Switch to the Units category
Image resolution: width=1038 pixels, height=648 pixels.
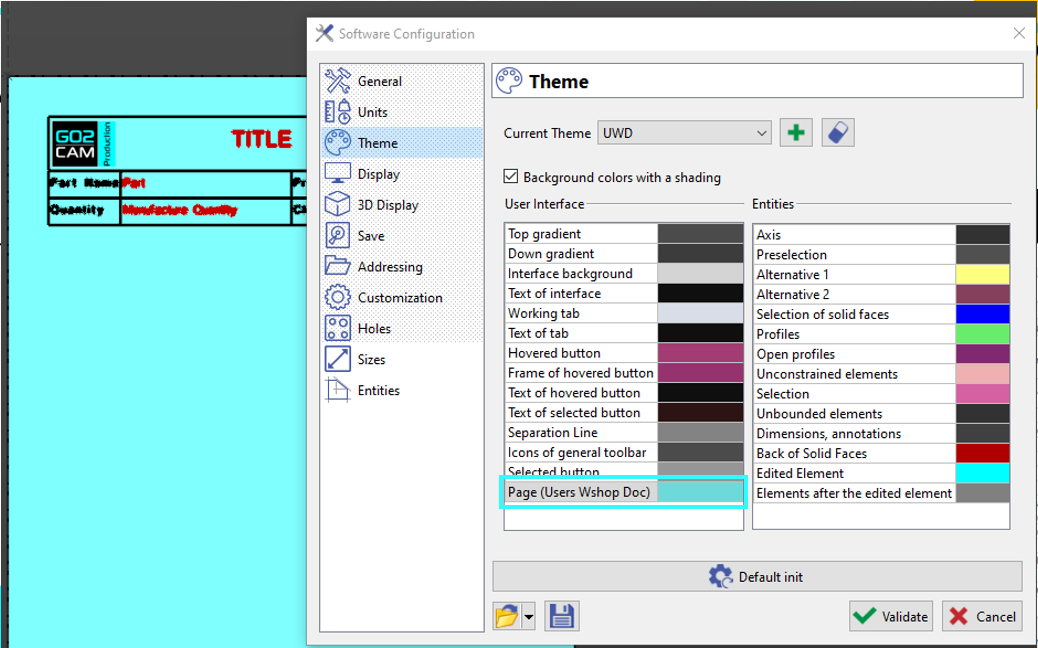[x=372, y=112]
